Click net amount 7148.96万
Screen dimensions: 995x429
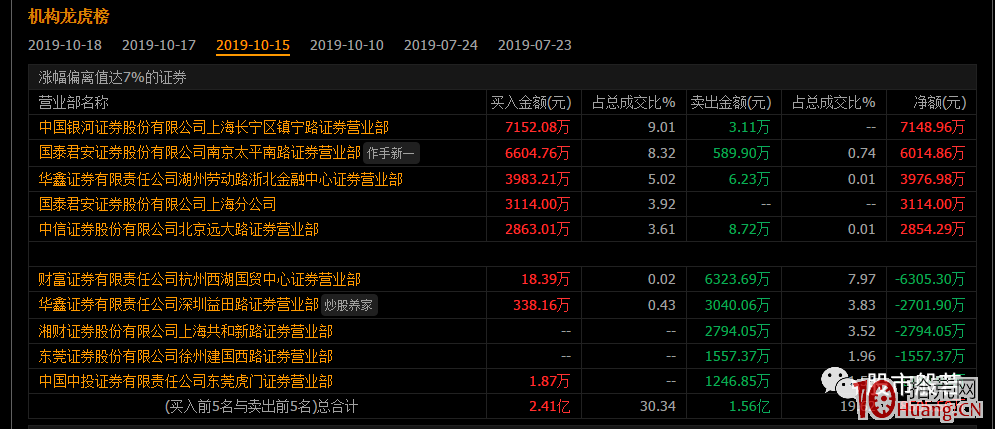[x=932, y=128]
